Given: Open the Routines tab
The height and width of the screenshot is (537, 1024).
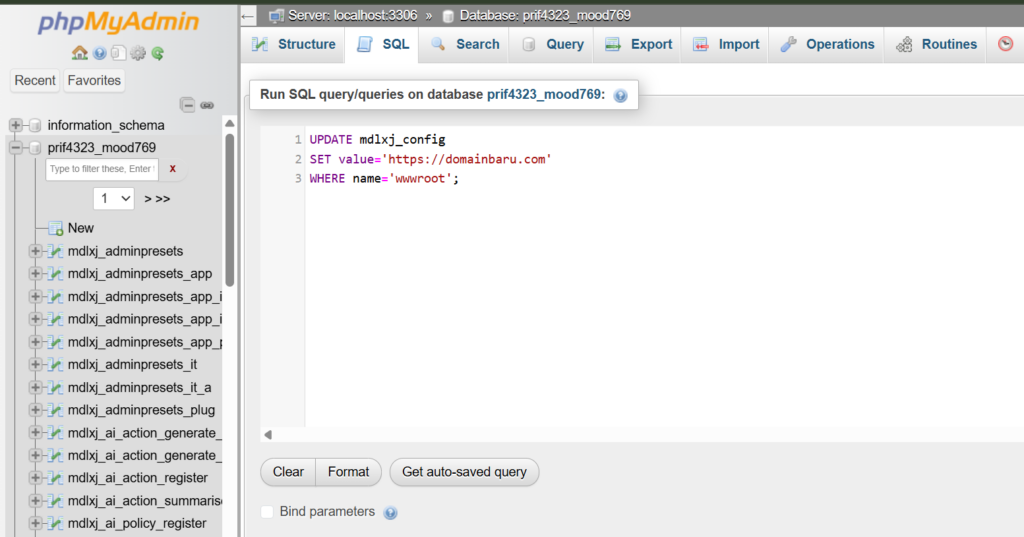Looking at the screenshot, I should [x=936, y=44].
